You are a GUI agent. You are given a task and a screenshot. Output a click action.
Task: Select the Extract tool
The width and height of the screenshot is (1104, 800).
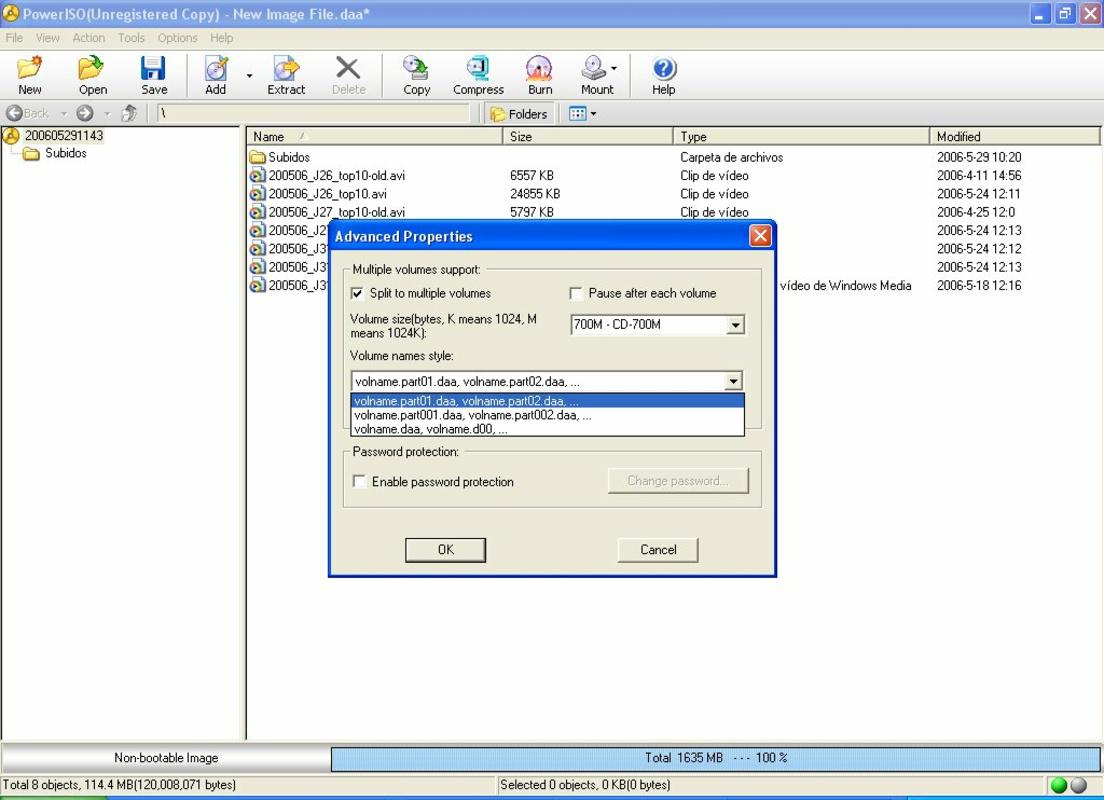pyautogui.click(x=286, y=70)
